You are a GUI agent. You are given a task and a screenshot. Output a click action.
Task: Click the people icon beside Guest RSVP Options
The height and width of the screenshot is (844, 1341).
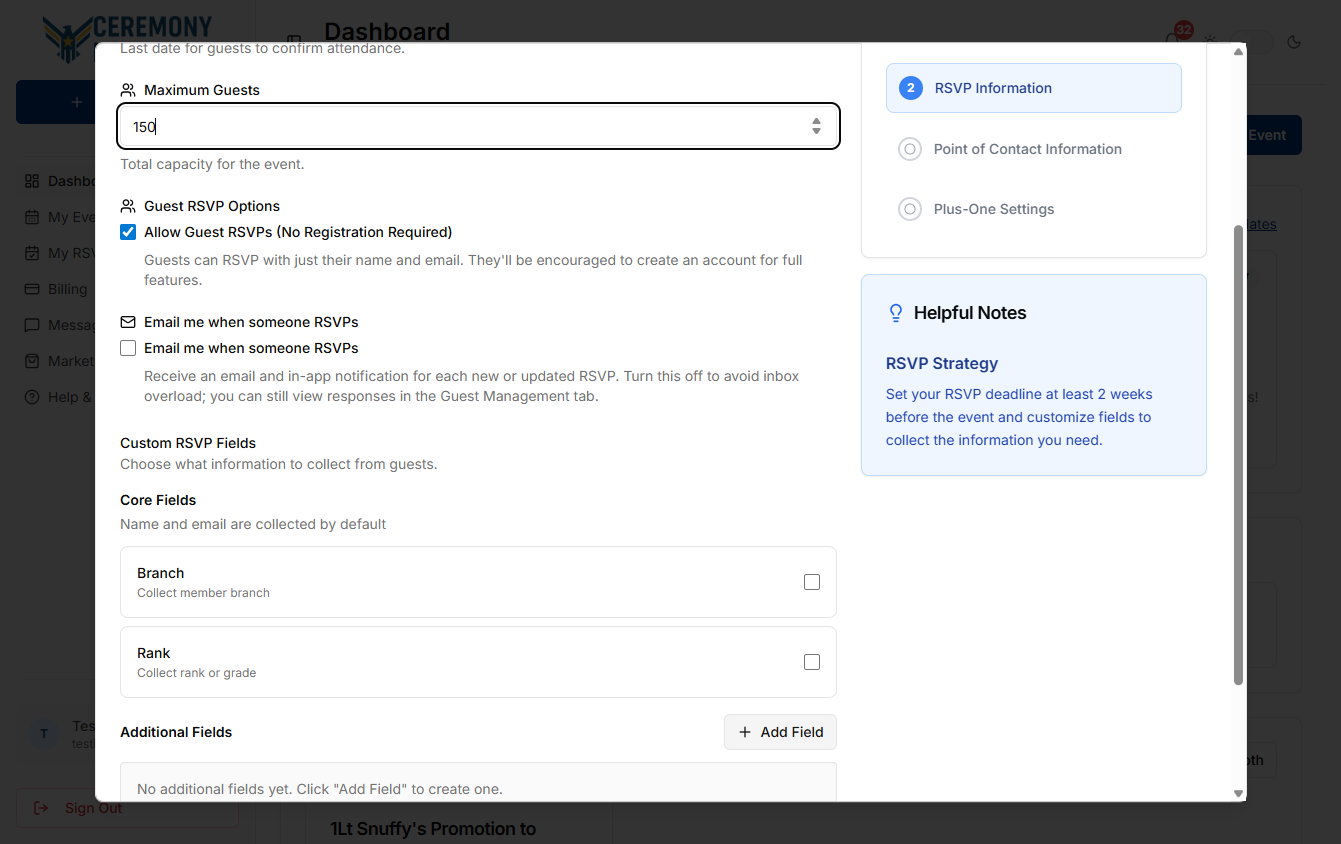[x=128, y=206]
